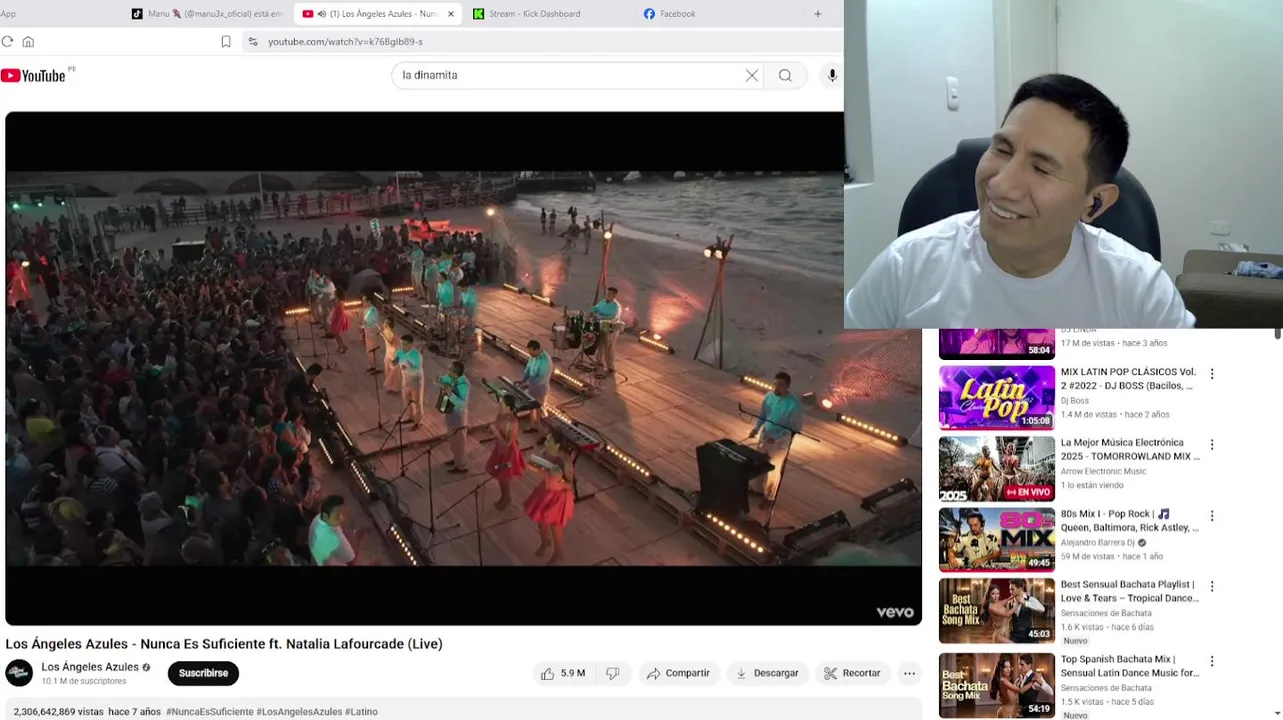Like the video with thumbs up
The width and height of the screenshot is (1283, 720).
[x=563, y=674]
